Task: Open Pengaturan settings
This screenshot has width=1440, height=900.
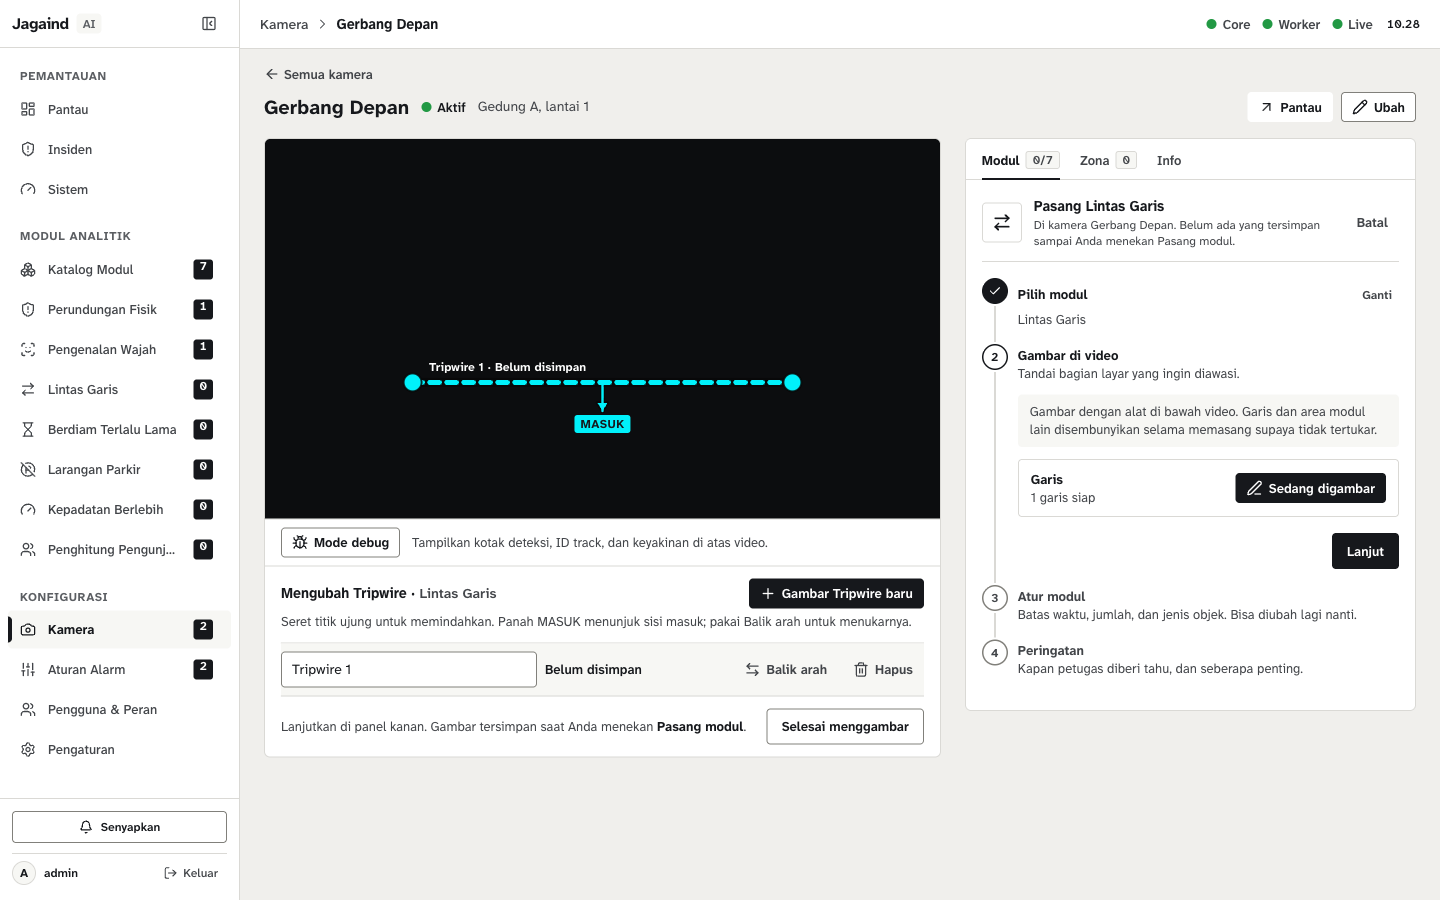Action: coord(119,749)
